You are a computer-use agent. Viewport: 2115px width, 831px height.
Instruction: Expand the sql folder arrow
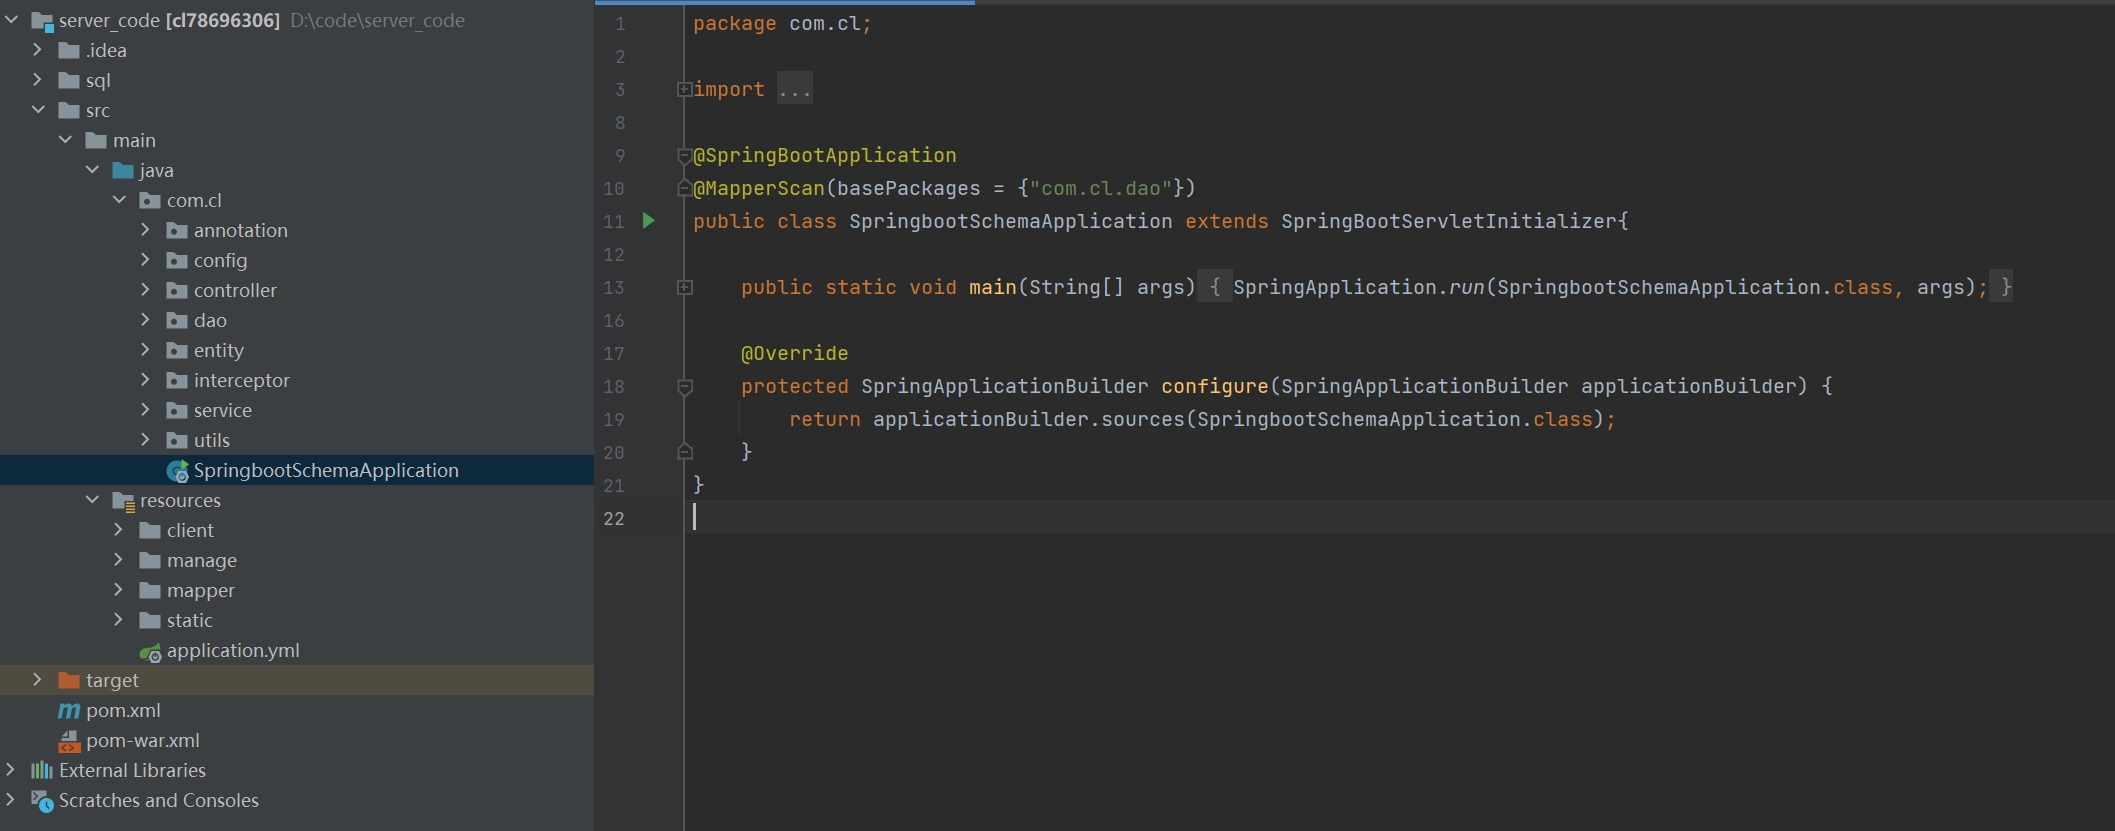(37, 79)
